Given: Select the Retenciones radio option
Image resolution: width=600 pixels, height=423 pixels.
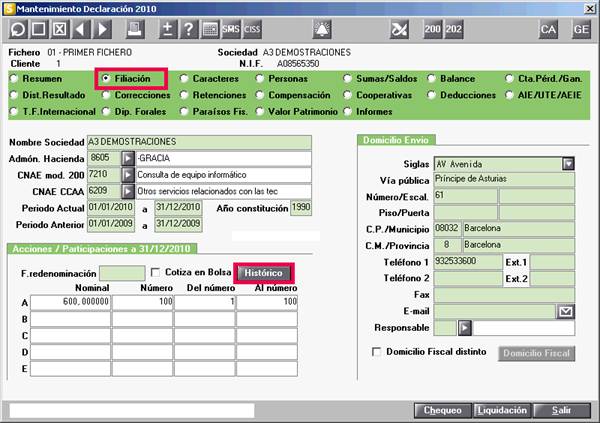Looking at the screenshot, I should click(184, 95).
